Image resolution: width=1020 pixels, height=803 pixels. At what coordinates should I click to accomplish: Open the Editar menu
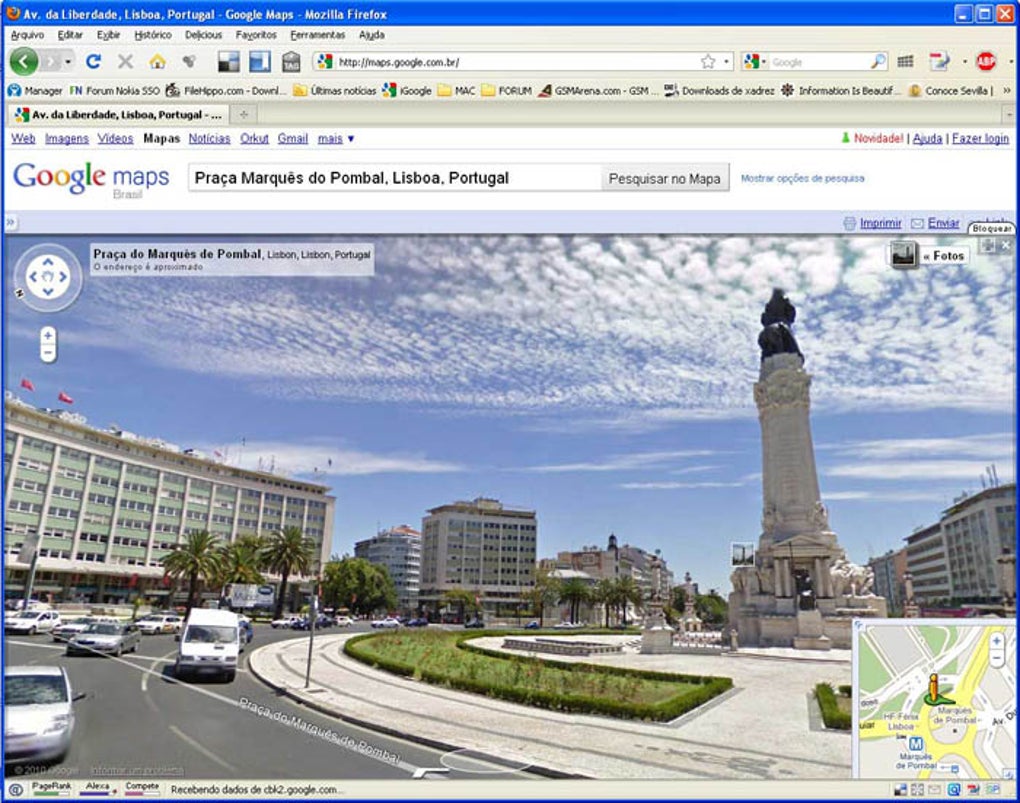pyautogui.click(x=70, y=35)
